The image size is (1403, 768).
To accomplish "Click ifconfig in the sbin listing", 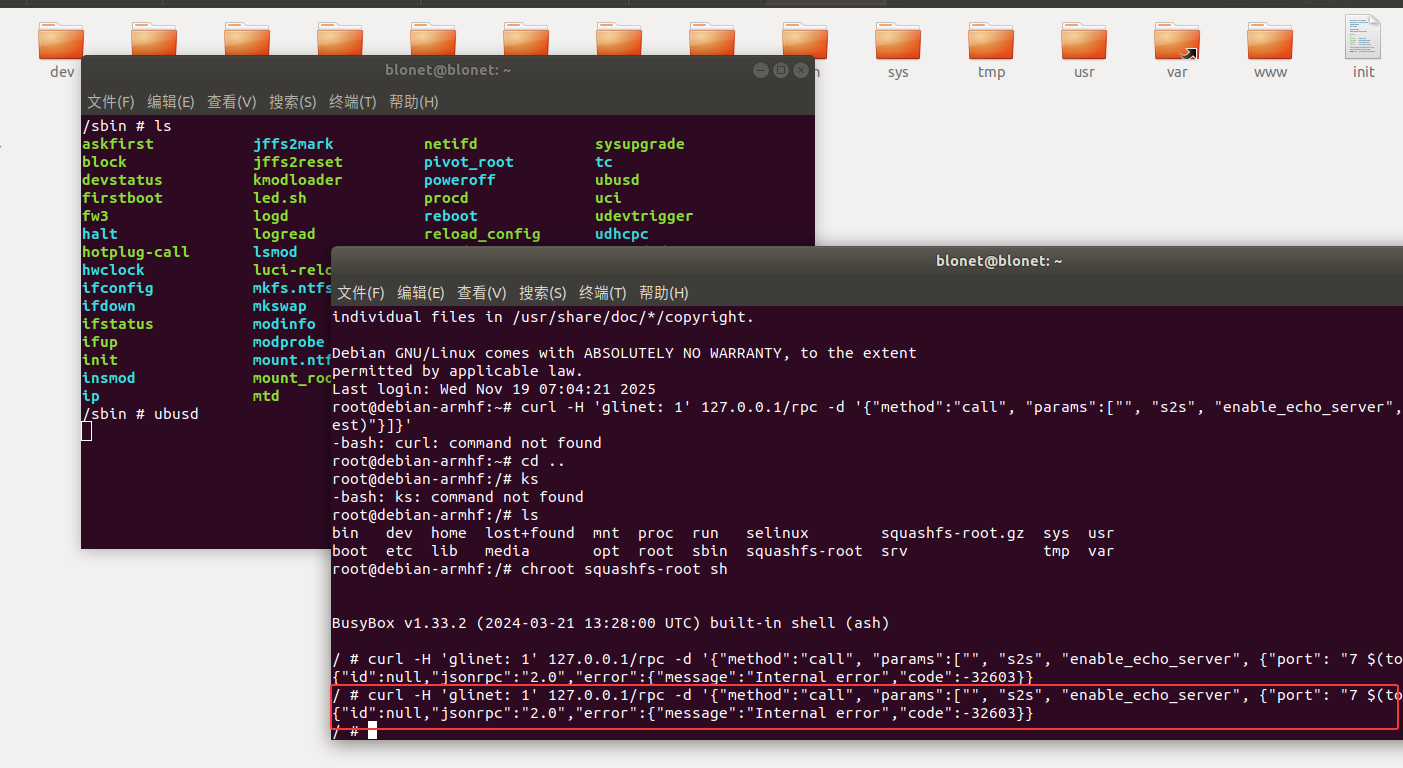I will coord(118,288).
